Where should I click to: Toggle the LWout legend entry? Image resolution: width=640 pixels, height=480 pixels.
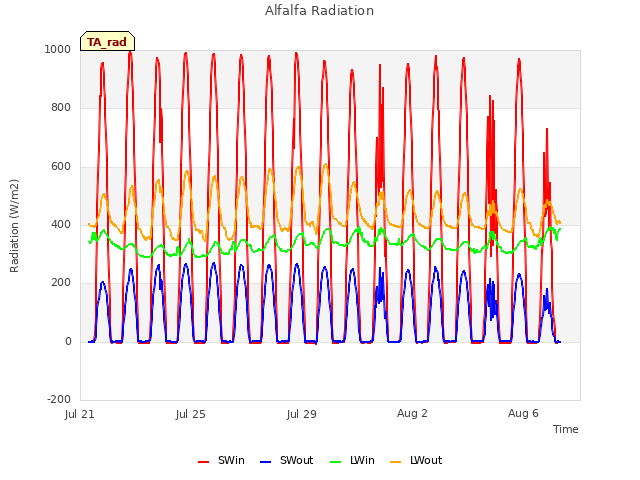click(x=416, y=460)
